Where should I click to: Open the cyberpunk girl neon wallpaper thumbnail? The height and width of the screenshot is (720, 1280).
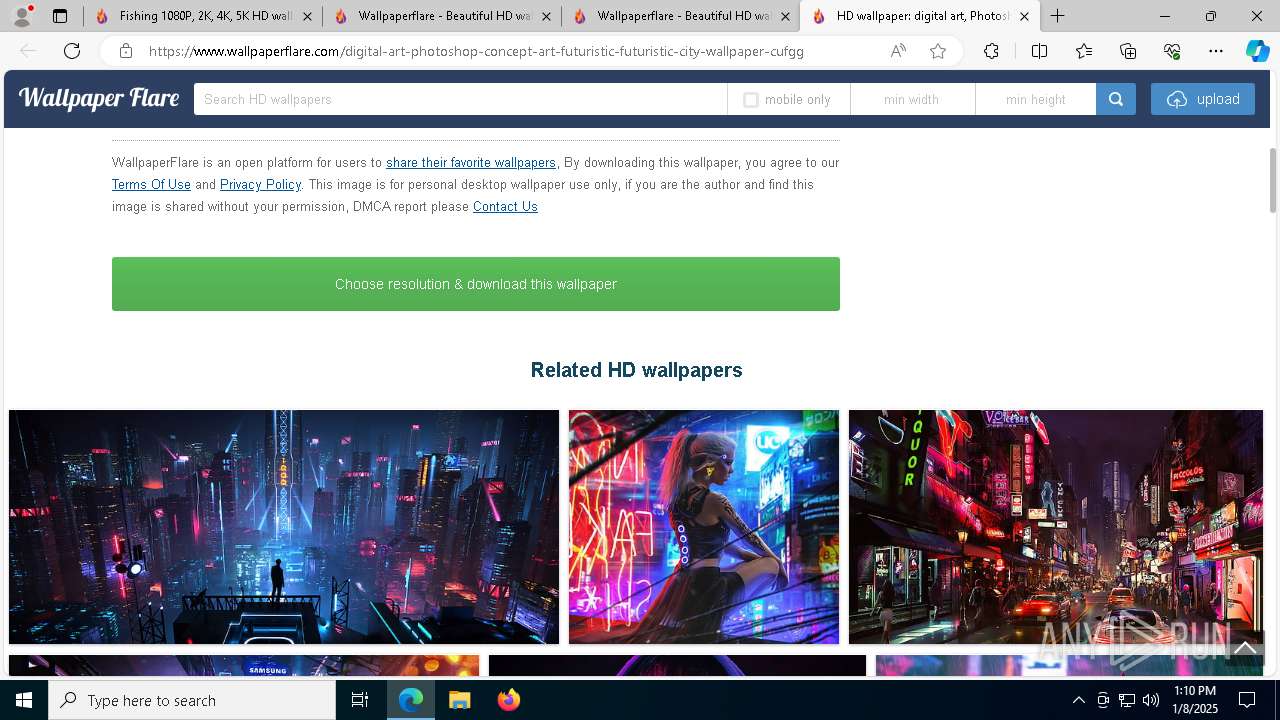pyautogui.click(x=704, y=527)
